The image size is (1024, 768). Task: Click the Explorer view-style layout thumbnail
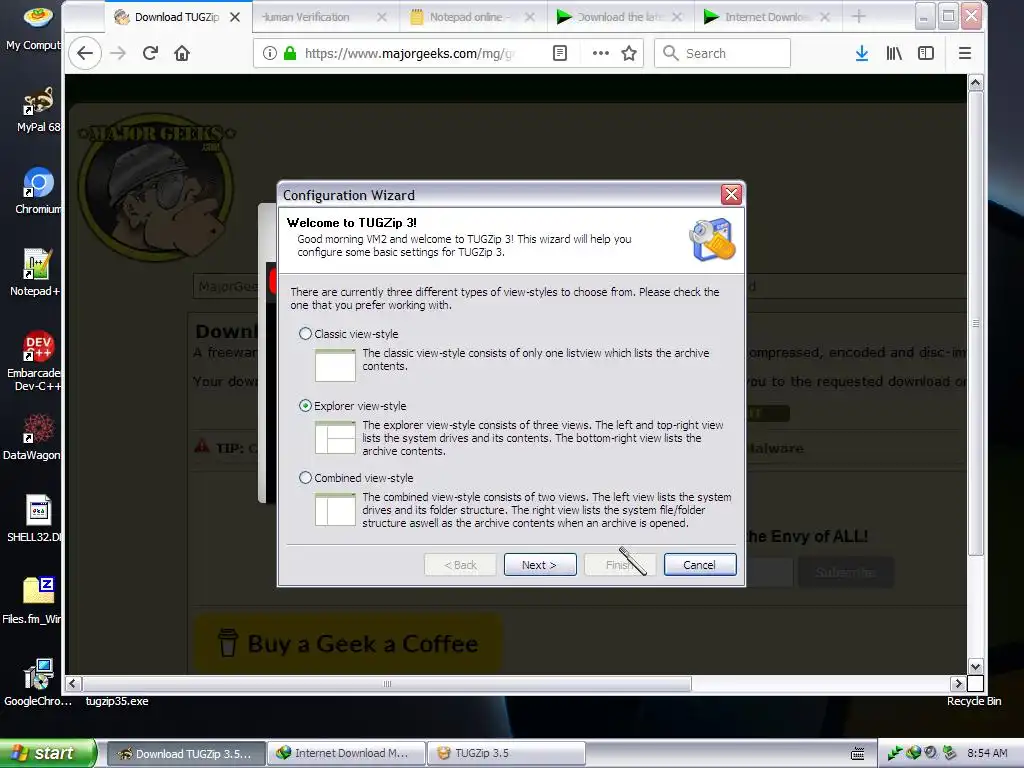(x=335, y=437)
